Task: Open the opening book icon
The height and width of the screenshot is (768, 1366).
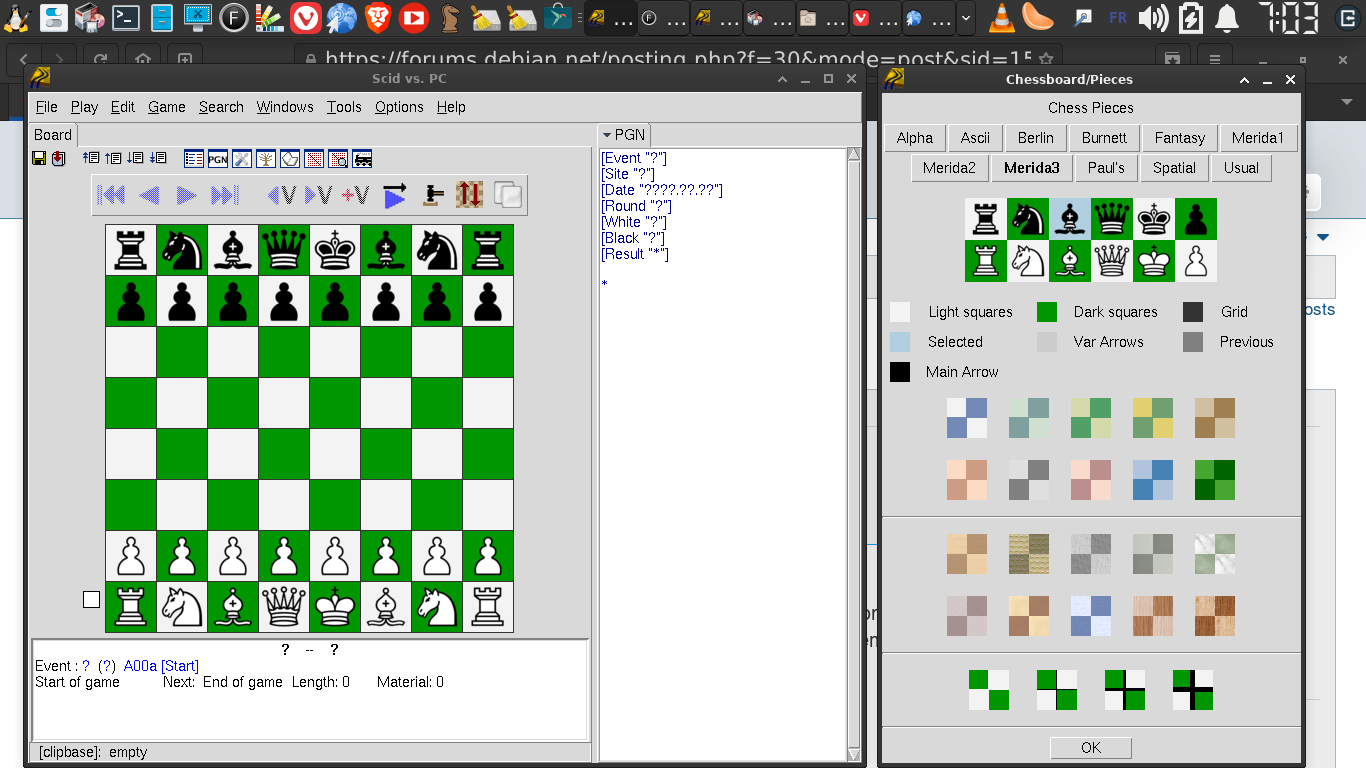Action: 290,158
